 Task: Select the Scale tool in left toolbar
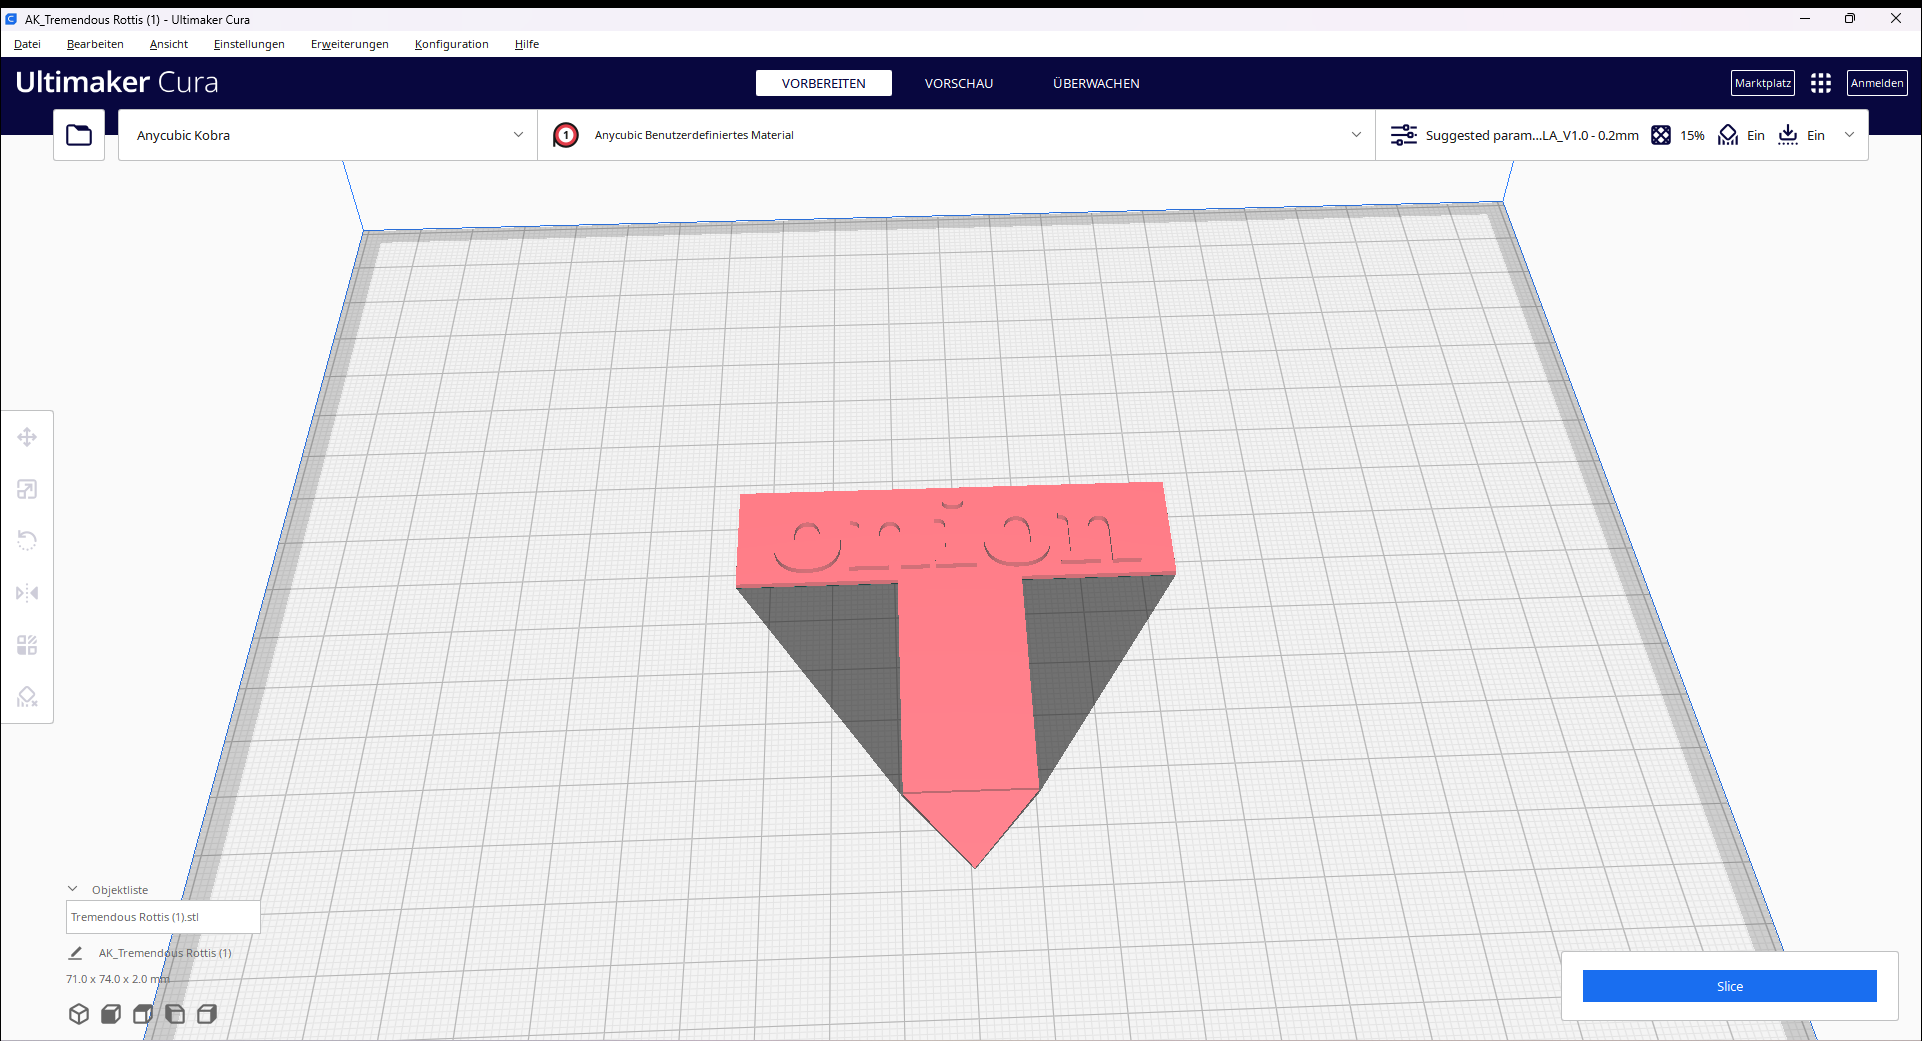[27, 489]
